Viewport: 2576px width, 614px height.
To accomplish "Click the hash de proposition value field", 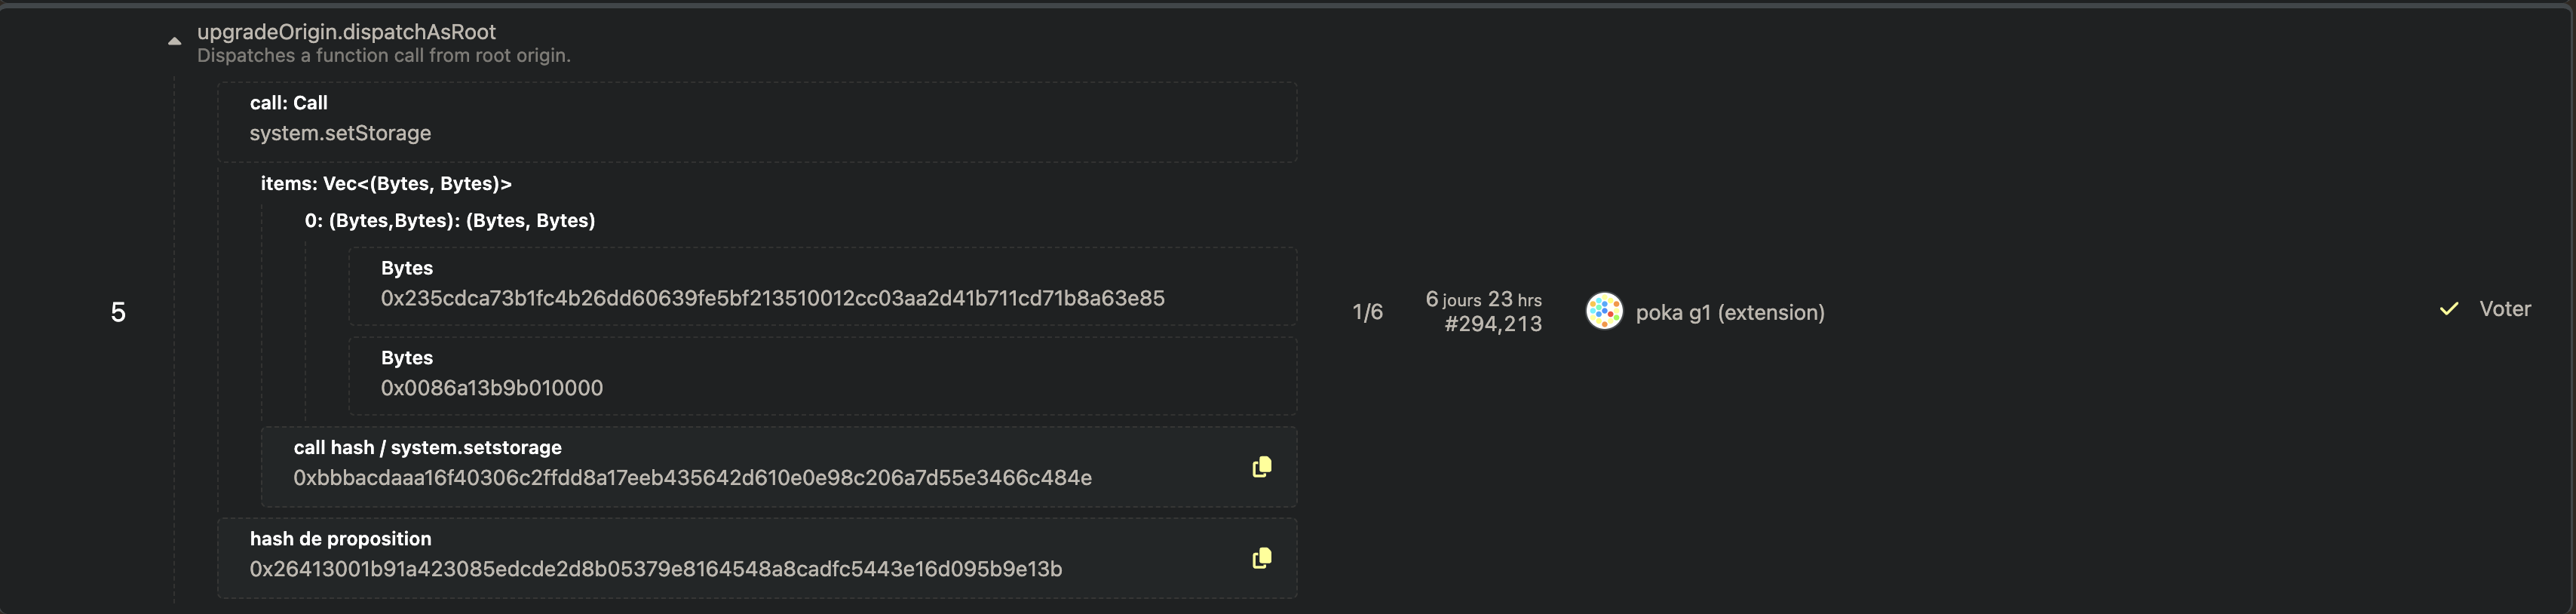I will pos(655,569).
